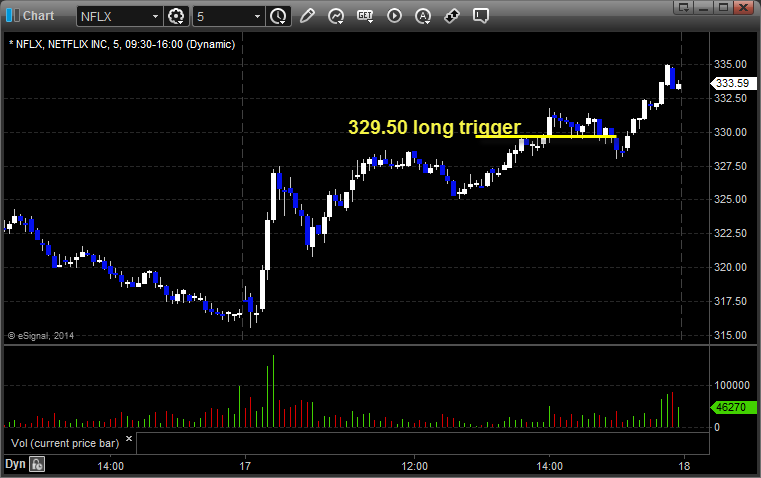The image size is (761, 478).
Task: Click the chart comment bubble icon
Action: pyautogui.click(x=480, y=16)
